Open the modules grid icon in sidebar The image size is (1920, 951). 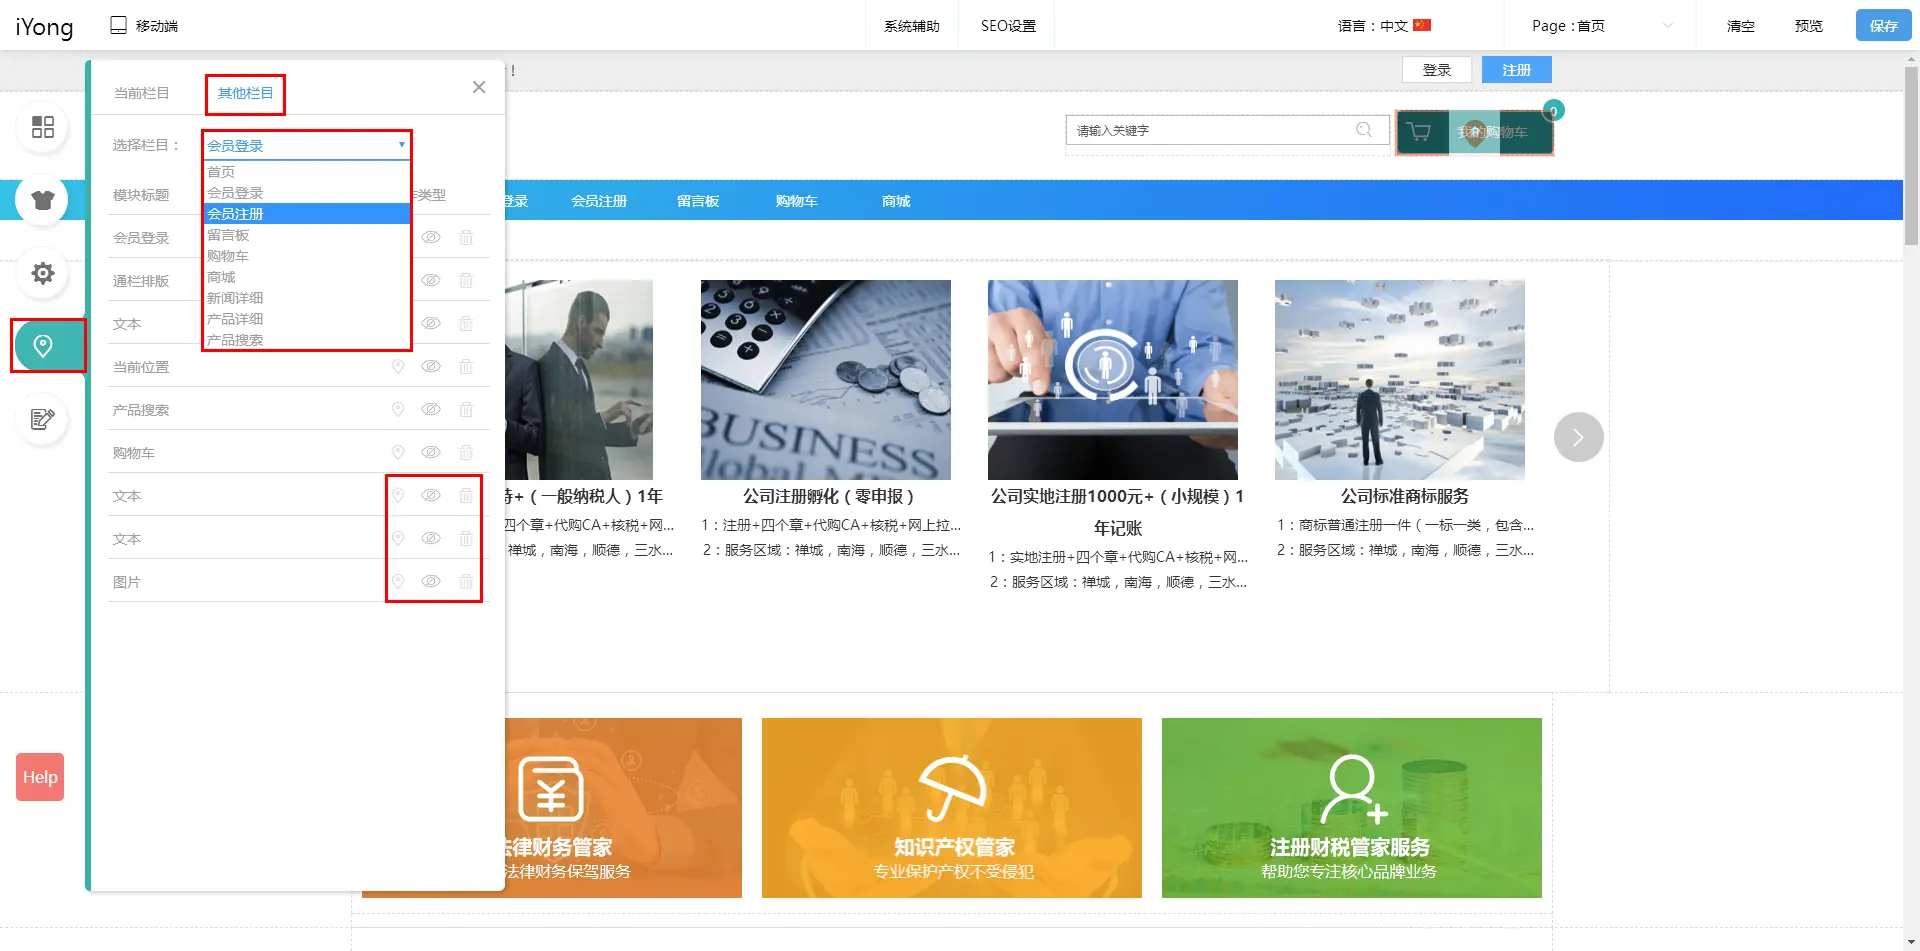click(x=43, y=127)
